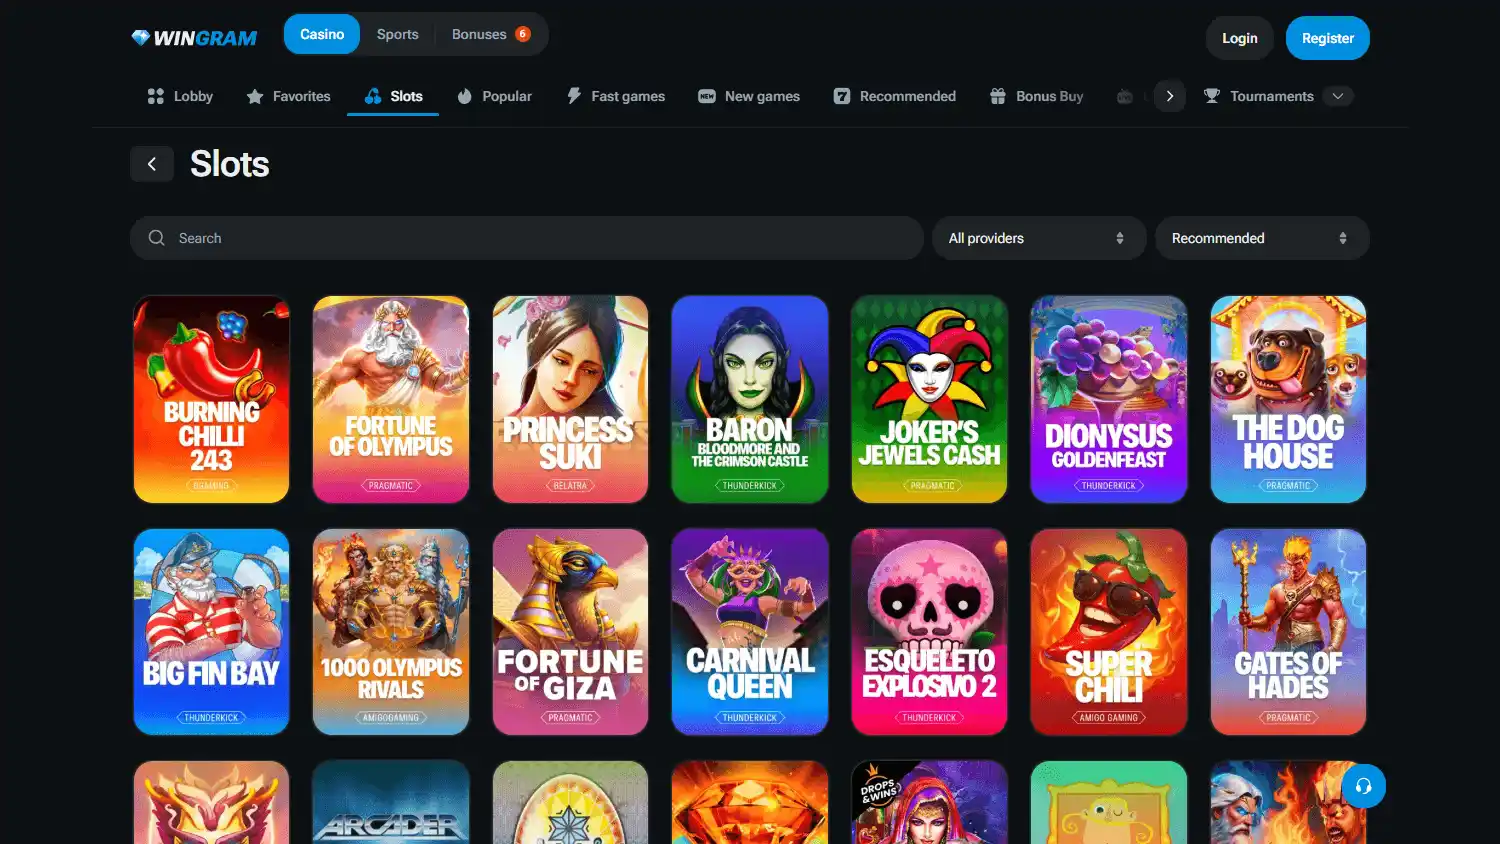The width and height of the screenshot is (1500, 844).
Task: Play Baron Bloodmore and the Crimson Castle
Action: 750,399
